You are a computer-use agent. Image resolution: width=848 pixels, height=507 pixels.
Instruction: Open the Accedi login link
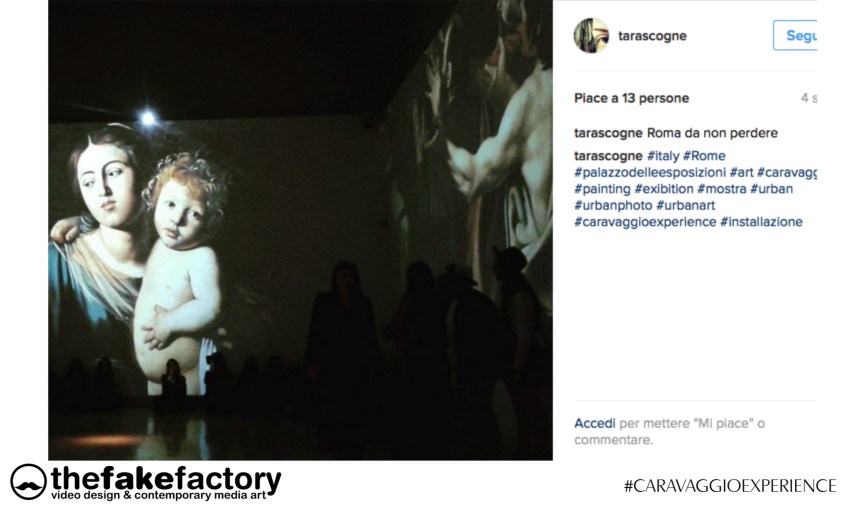click(x=594, y=423)
